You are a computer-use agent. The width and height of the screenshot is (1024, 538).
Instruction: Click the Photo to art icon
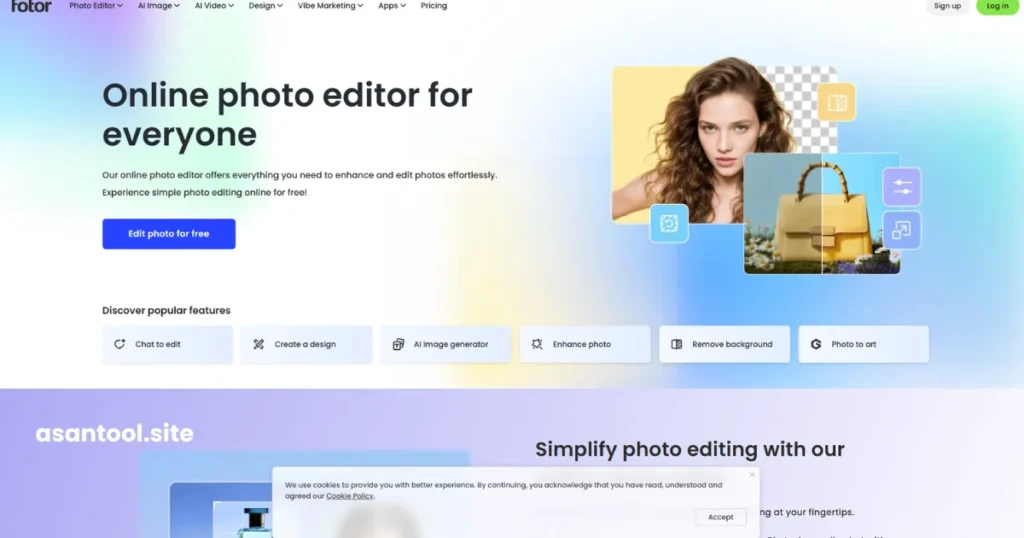click(816, 344)
